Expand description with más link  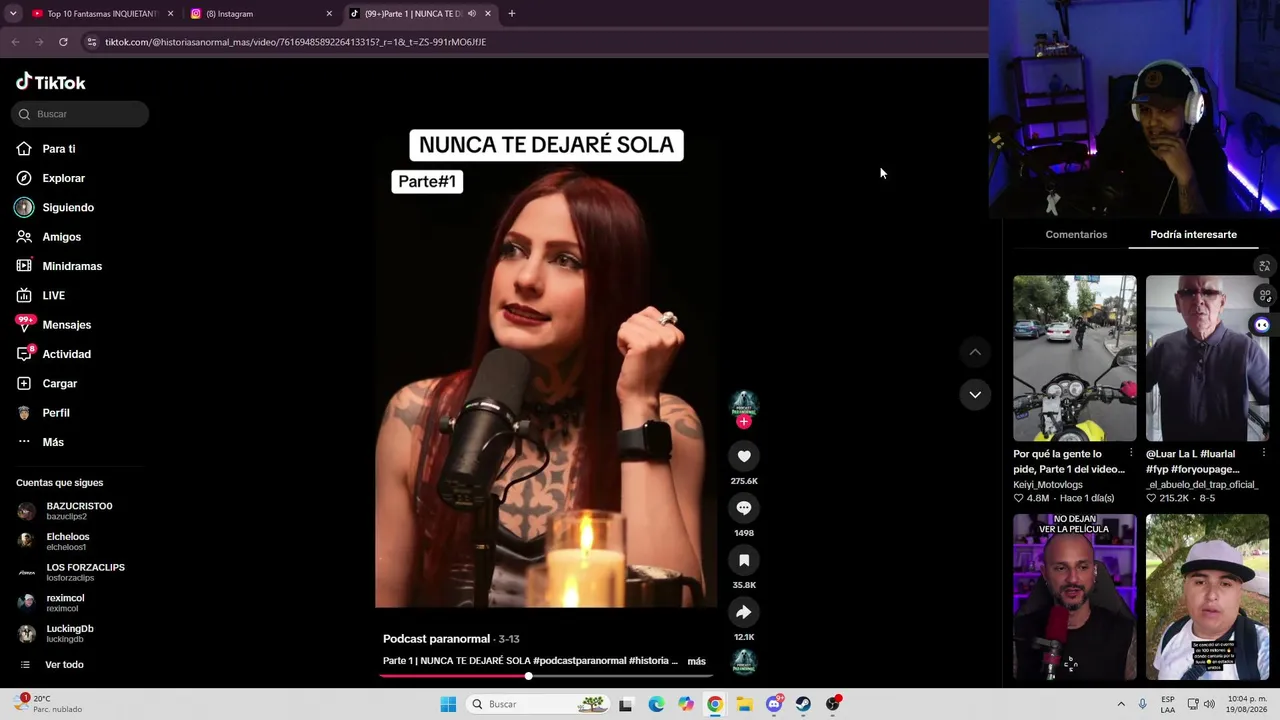[x=697, y=661]
